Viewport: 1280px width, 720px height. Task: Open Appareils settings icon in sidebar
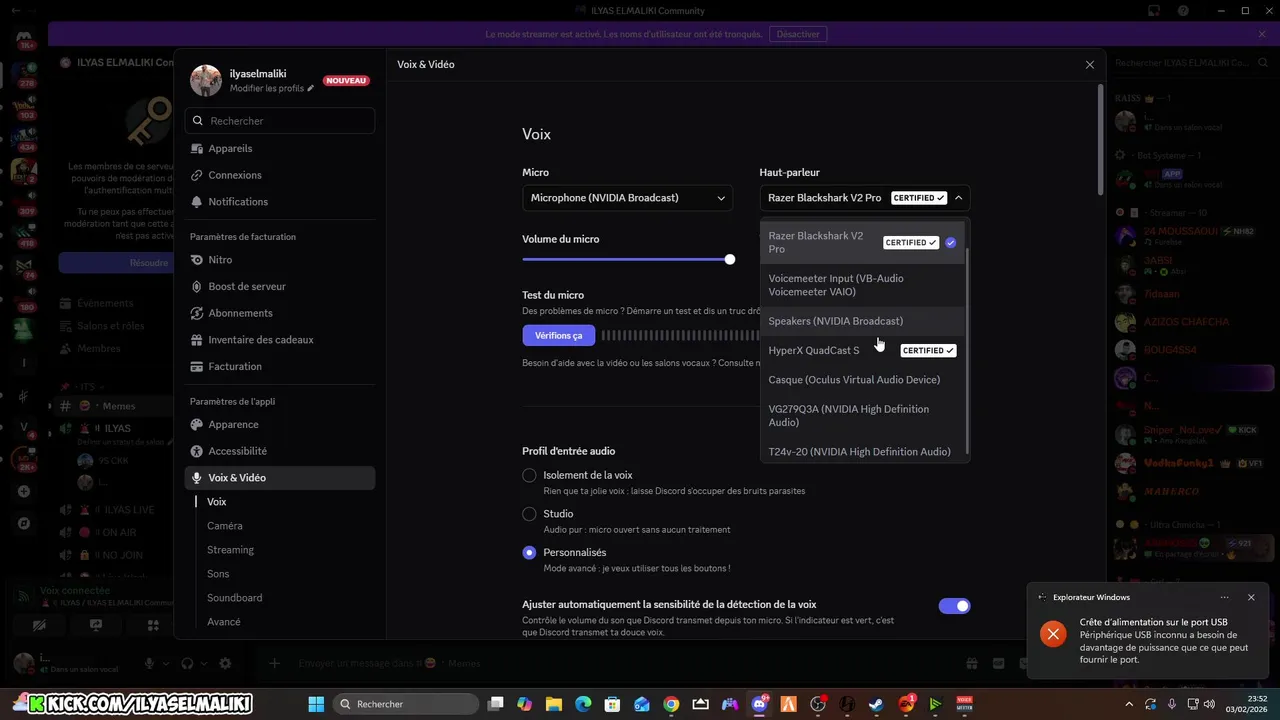197,149
